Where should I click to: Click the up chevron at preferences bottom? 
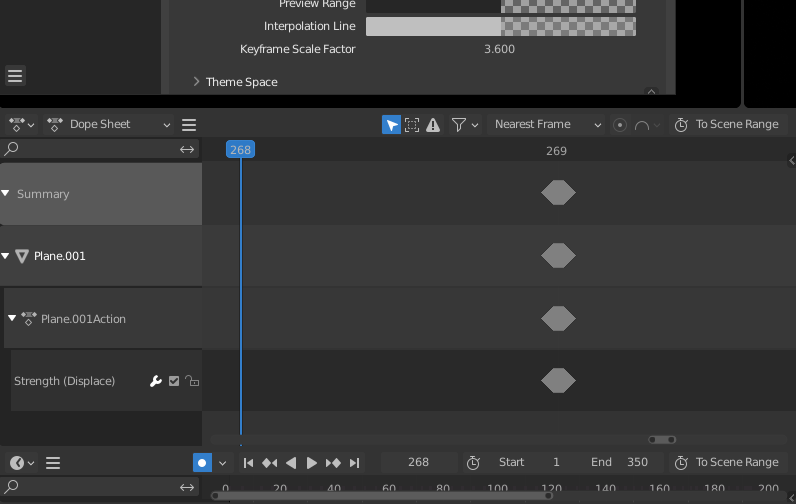pyautogui.click(x=651, y=92)
